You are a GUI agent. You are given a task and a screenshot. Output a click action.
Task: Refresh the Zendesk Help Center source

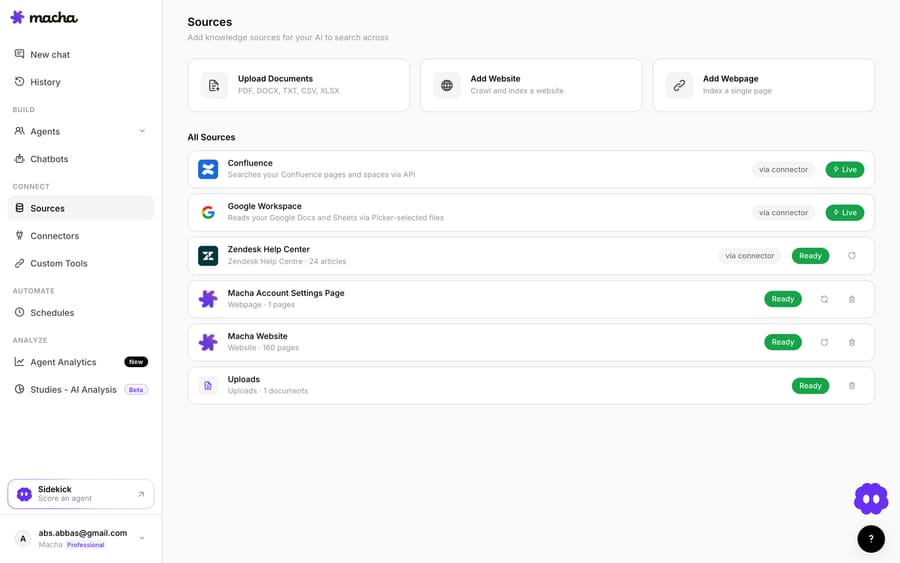pyautogui.click(x=851, y=255)
